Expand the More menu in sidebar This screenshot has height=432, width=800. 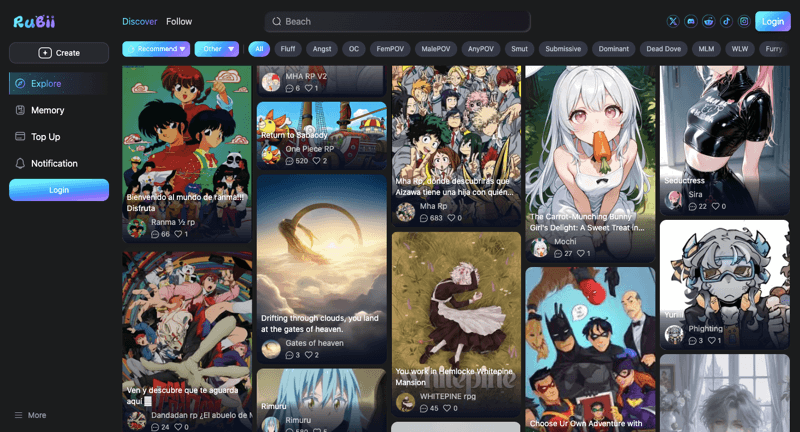tap(30, 415)
